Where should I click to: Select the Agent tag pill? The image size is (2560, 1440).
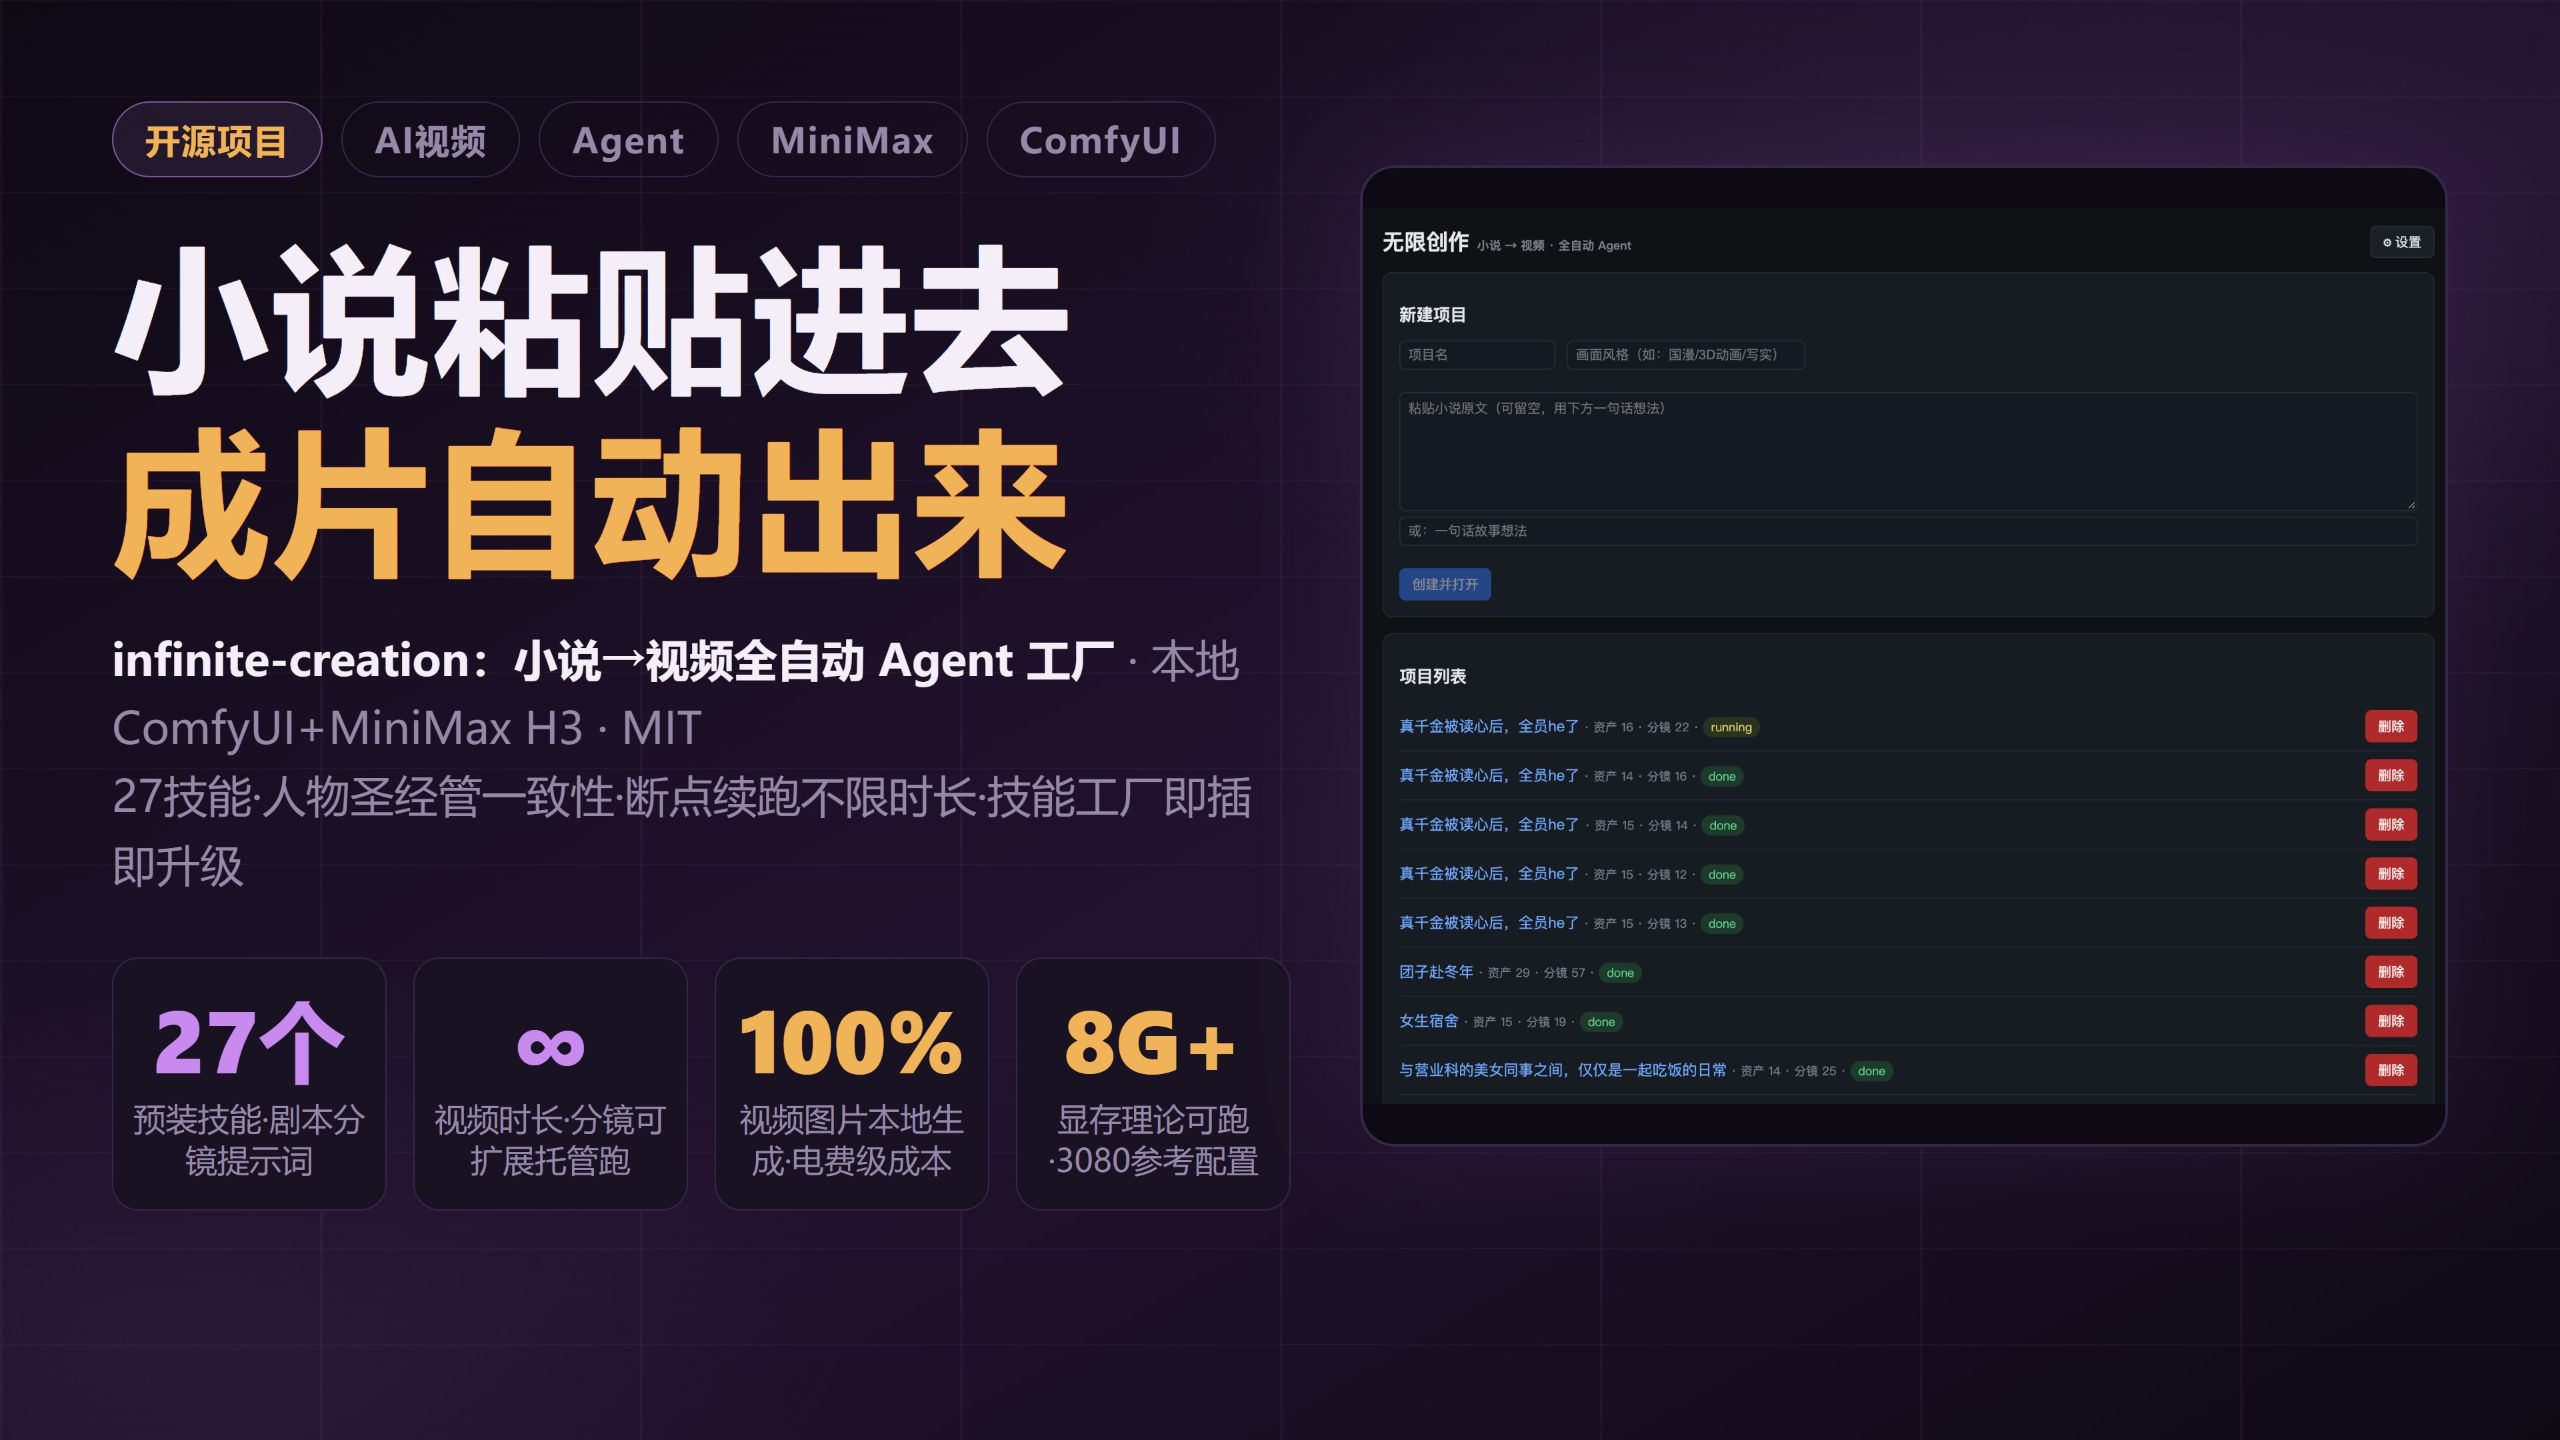(x=628, y=140)
